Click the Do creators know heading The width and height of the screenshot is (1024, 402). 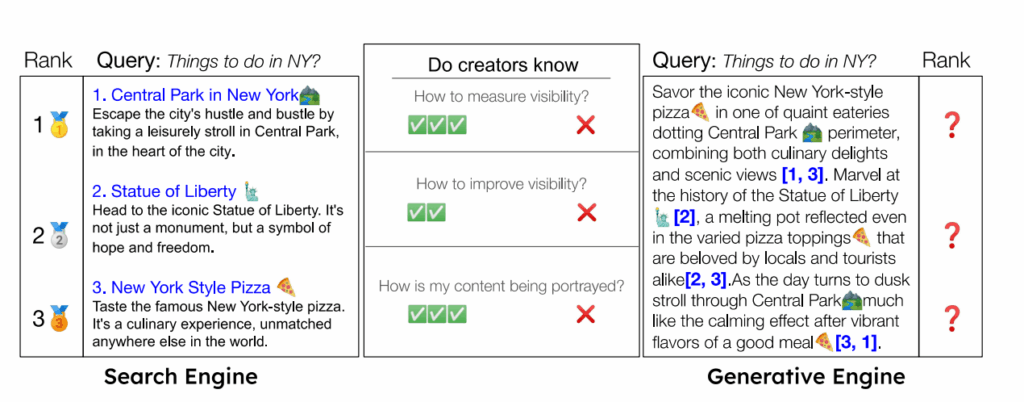click(x=503, y=66)
